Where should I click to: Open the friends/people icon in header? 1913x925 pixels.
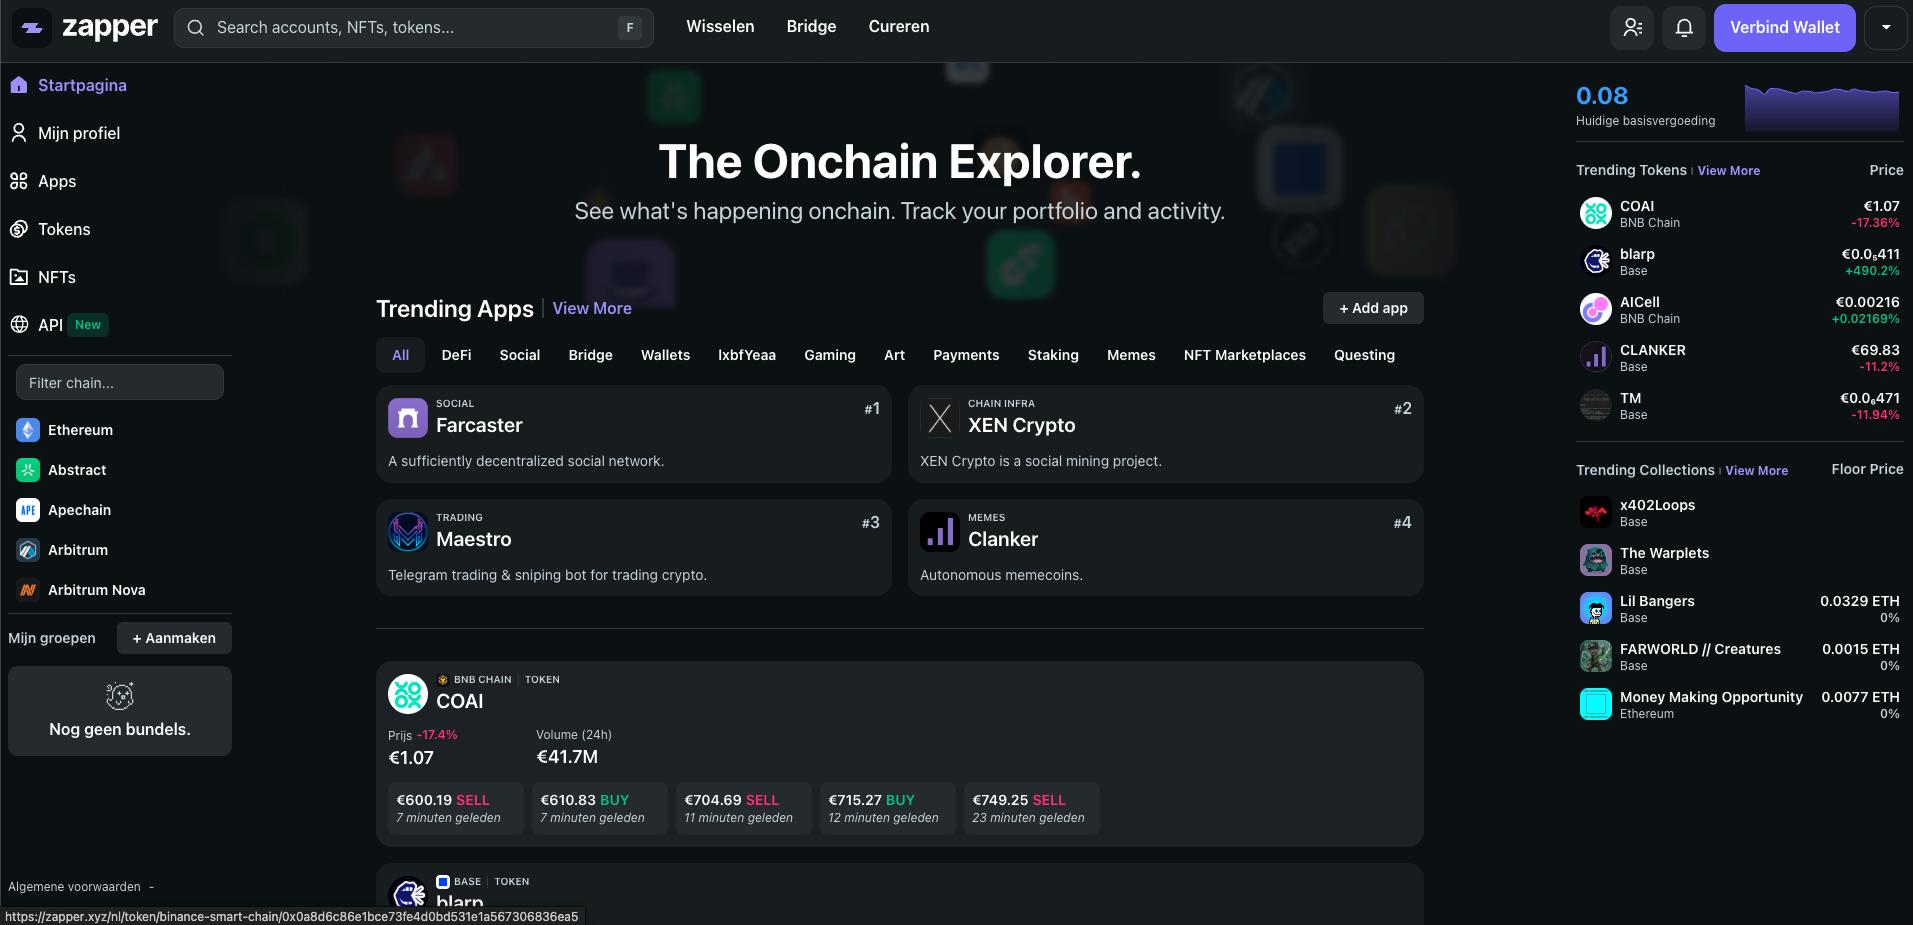(1632, 28)
